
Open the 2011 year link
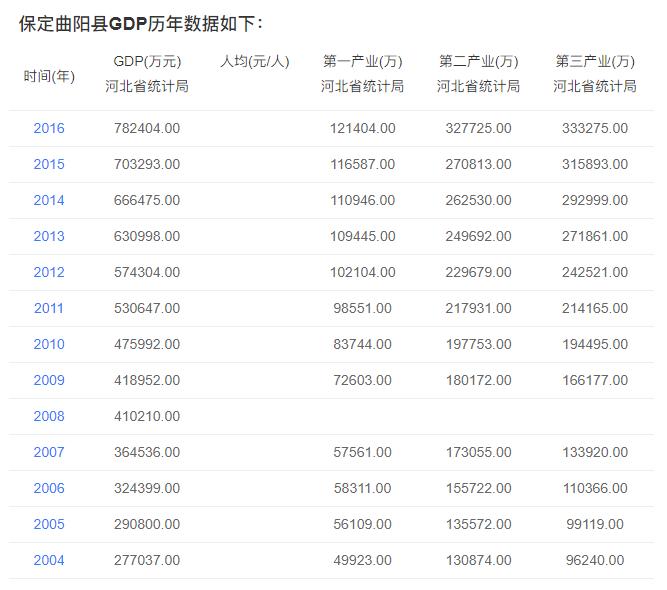(x=49, y=308)
